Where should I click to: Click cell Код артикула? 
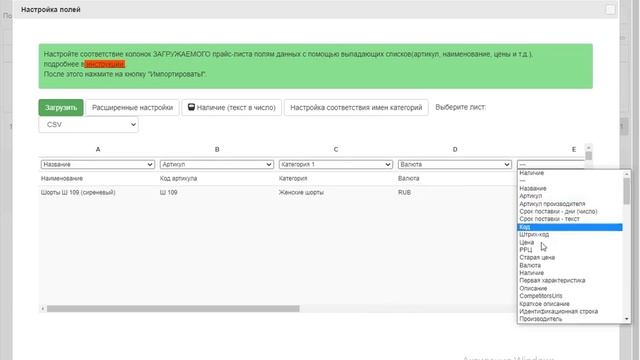click(178, 178)
